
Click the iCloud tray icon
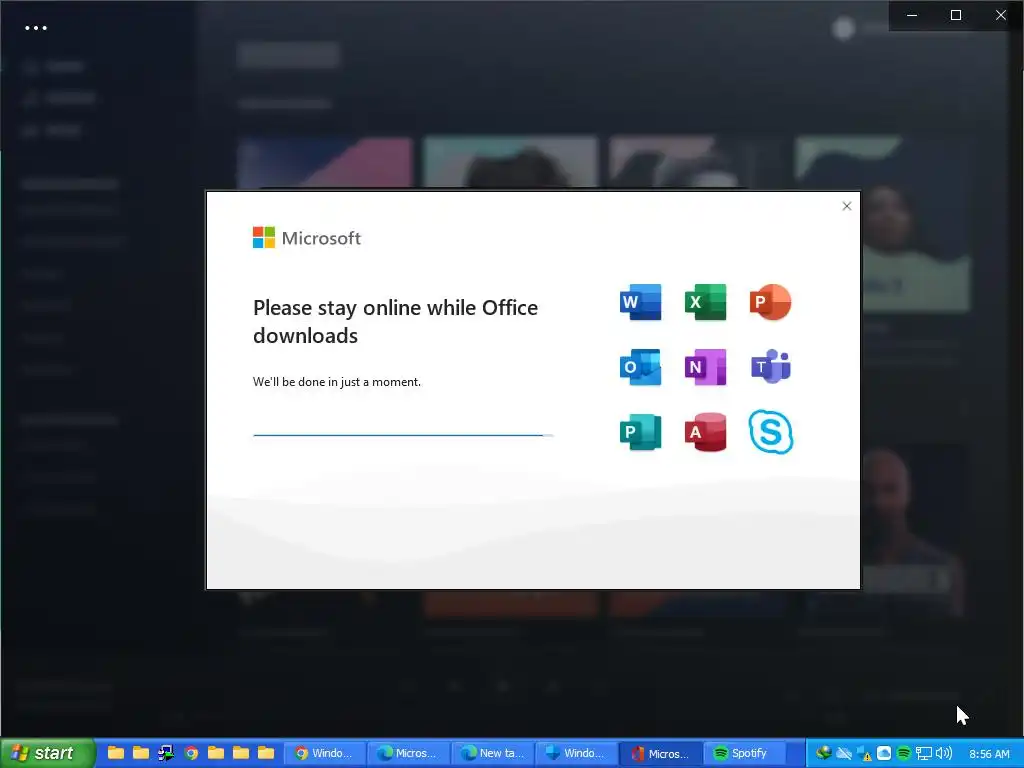(x=884, y=753)
